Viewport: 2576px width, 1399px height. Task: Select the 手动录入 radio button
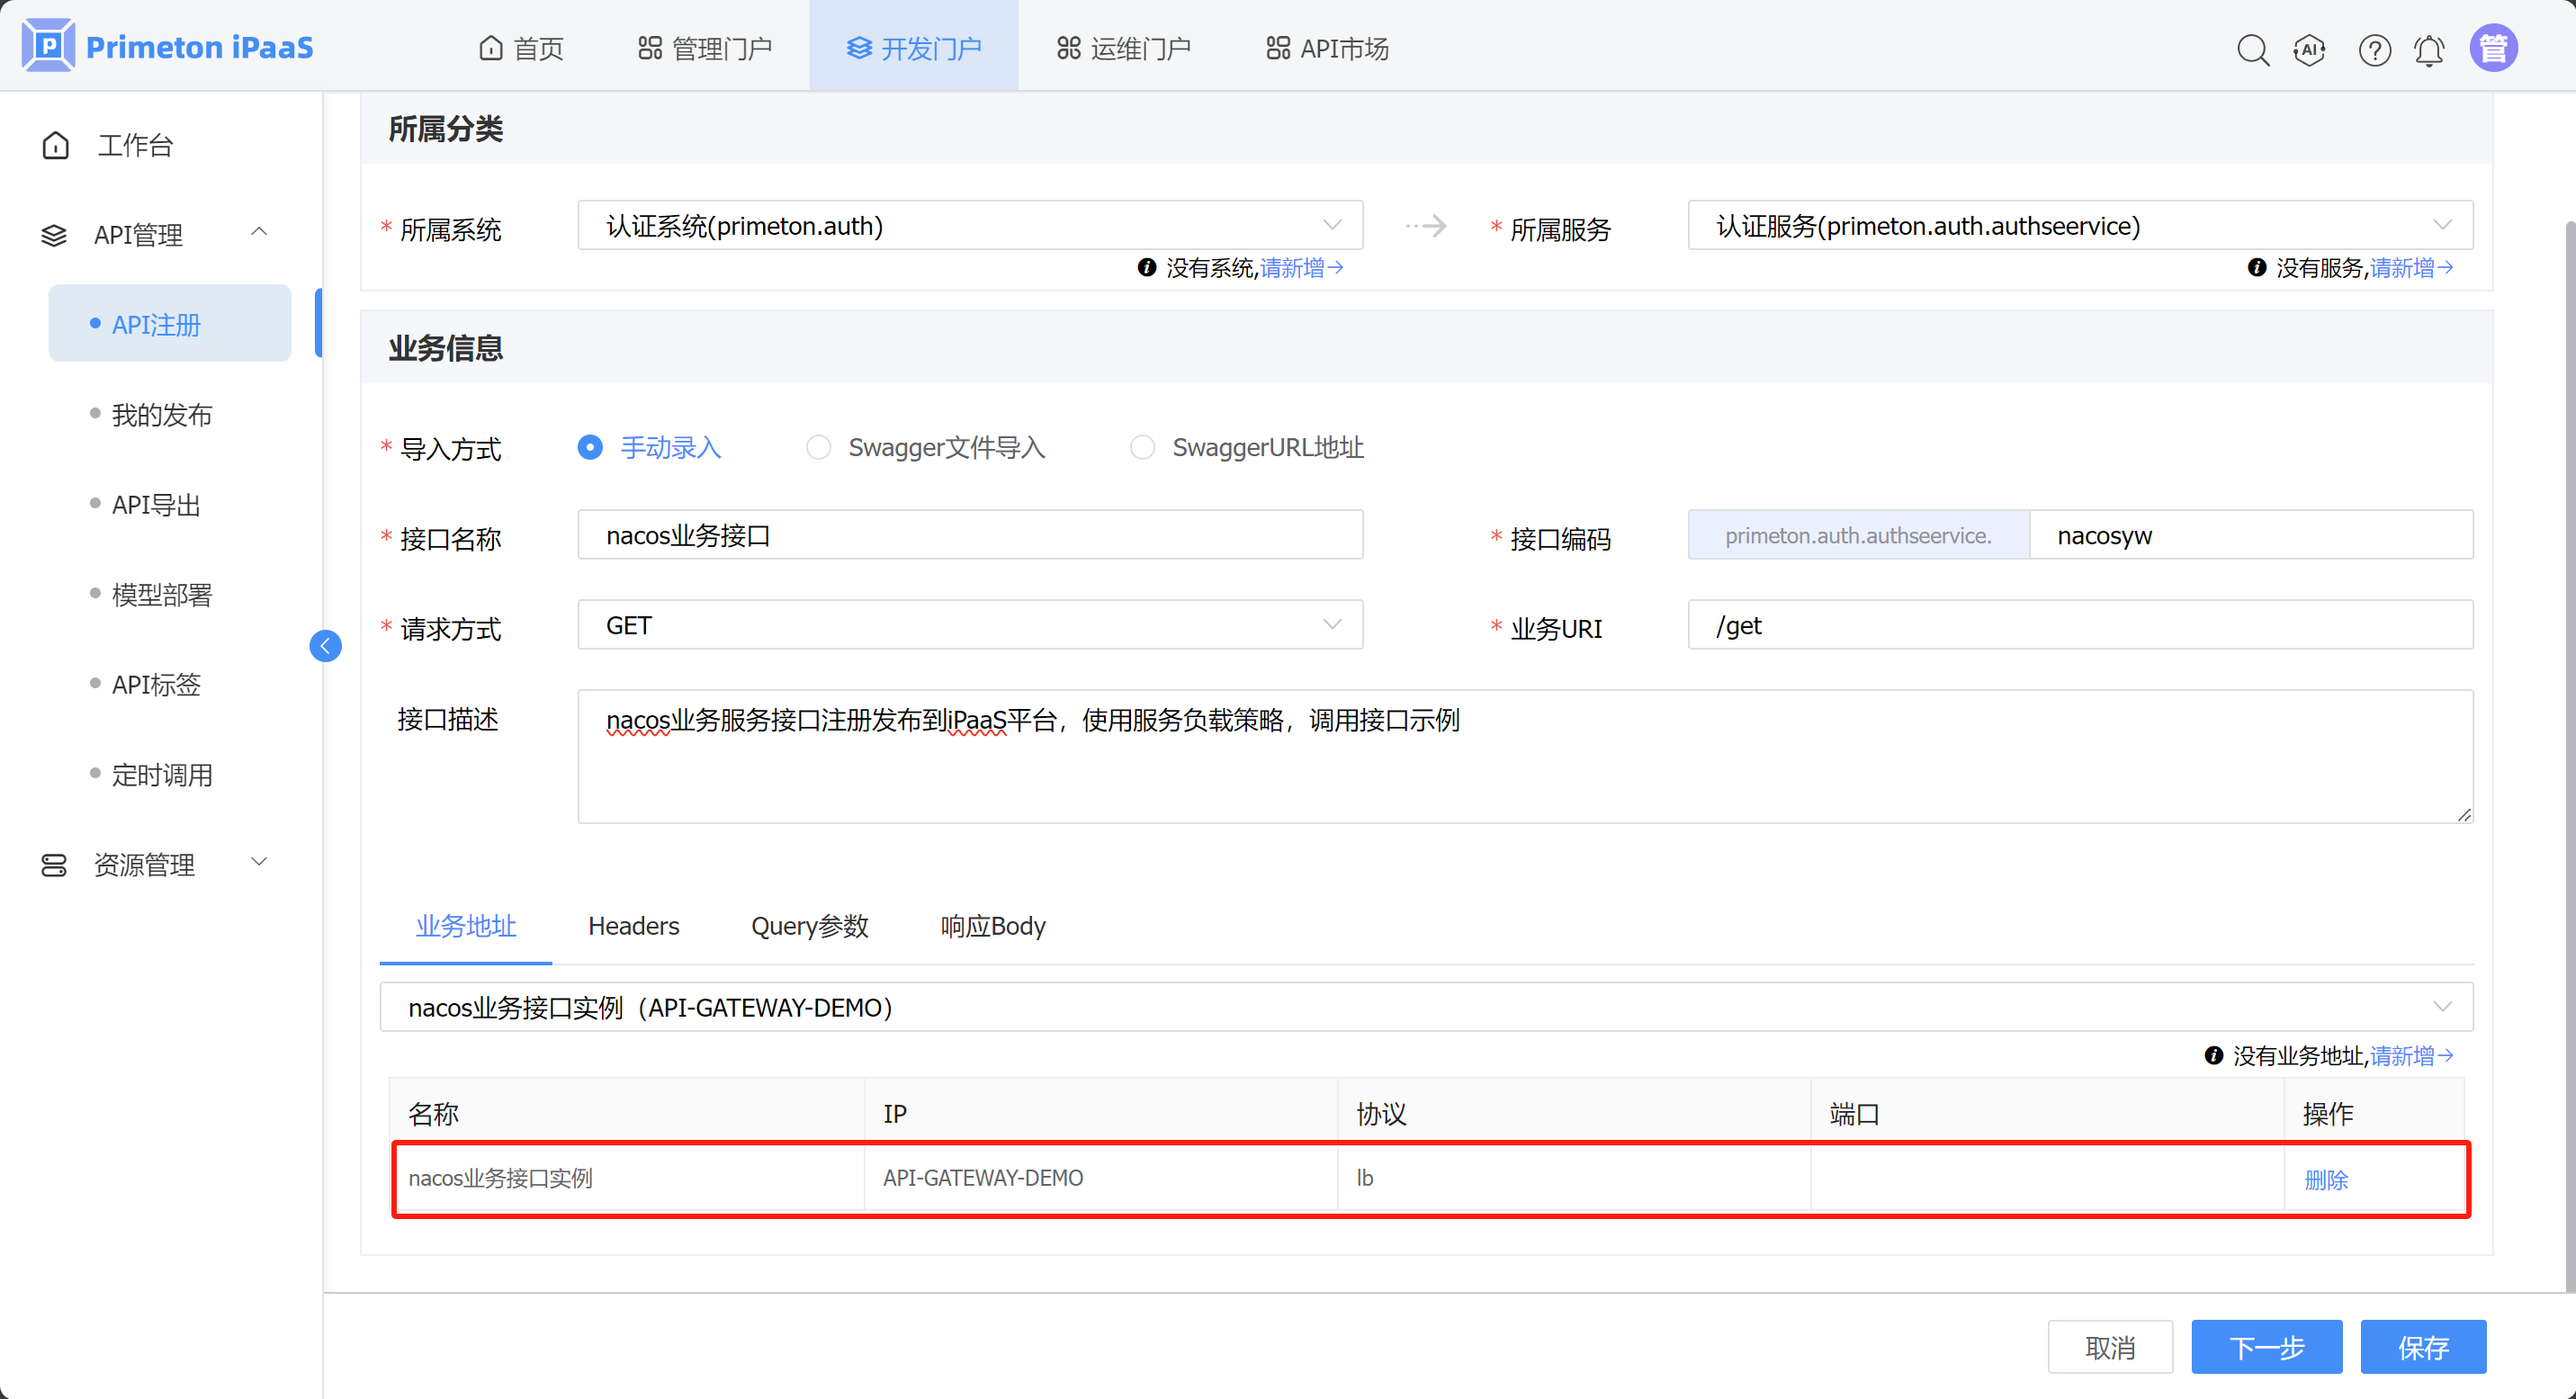click(590, 447)
